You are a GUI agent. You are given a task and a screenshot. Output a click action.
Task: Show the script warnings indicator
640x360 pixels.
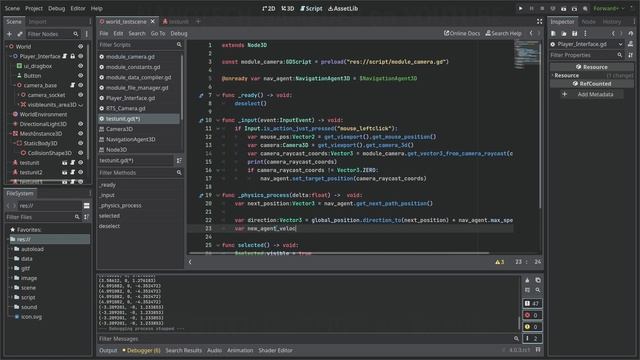(500, 262)
